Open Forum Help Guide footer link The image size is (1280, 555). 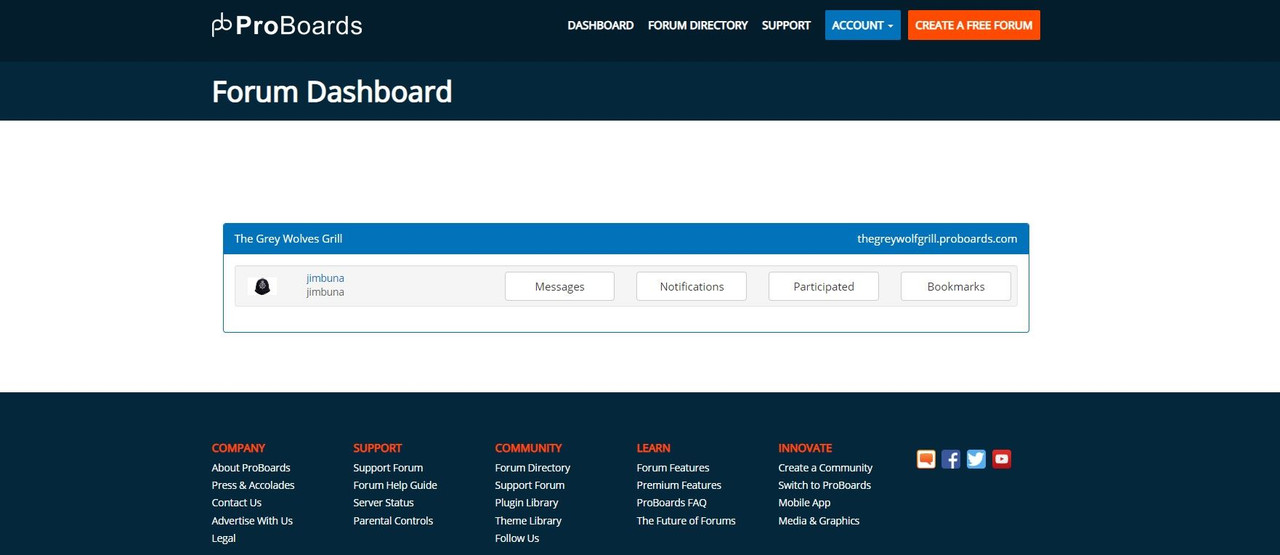tap(395, 485)
